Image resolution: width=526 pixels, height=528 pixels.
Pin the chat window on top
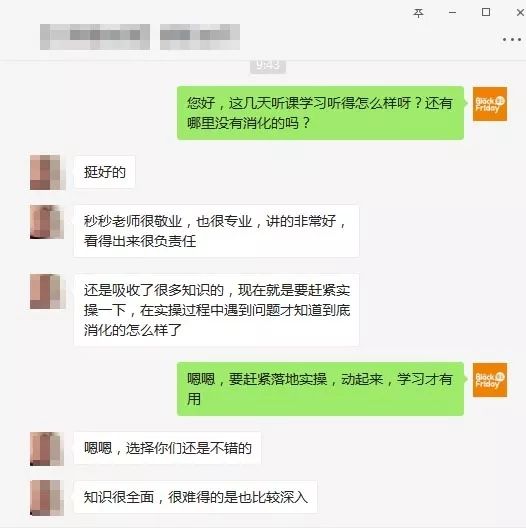pyautogui.click(x=418, y=13)
